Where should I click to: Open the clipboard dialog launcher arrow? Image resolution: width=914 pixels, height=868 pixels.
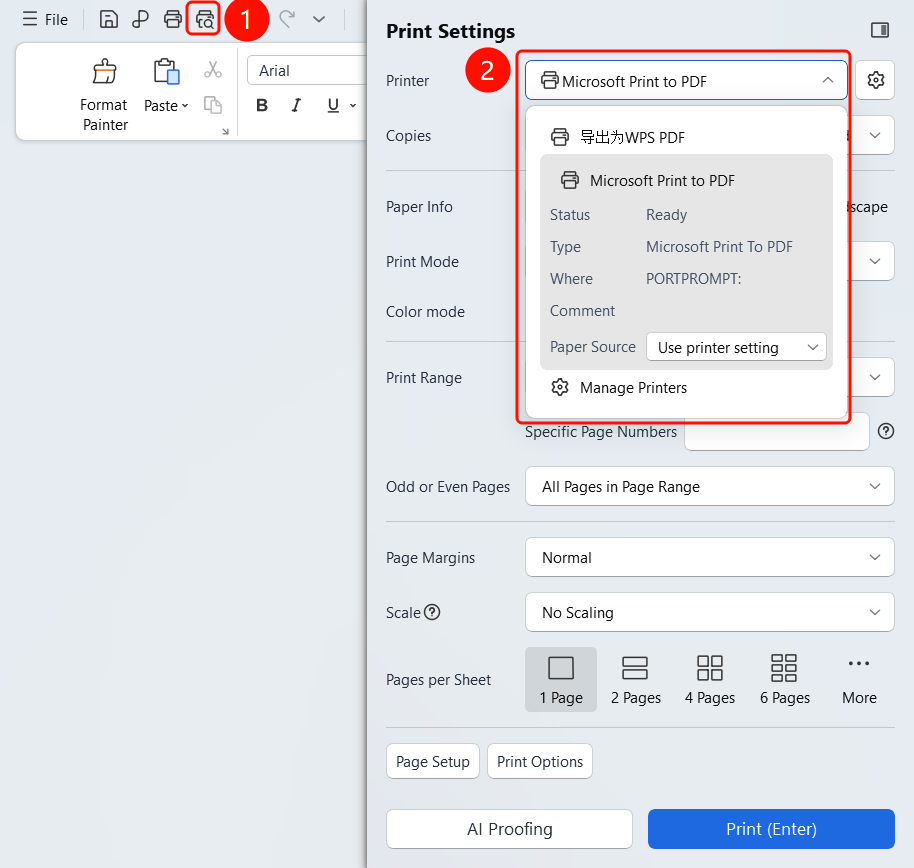tap(226, 132)
